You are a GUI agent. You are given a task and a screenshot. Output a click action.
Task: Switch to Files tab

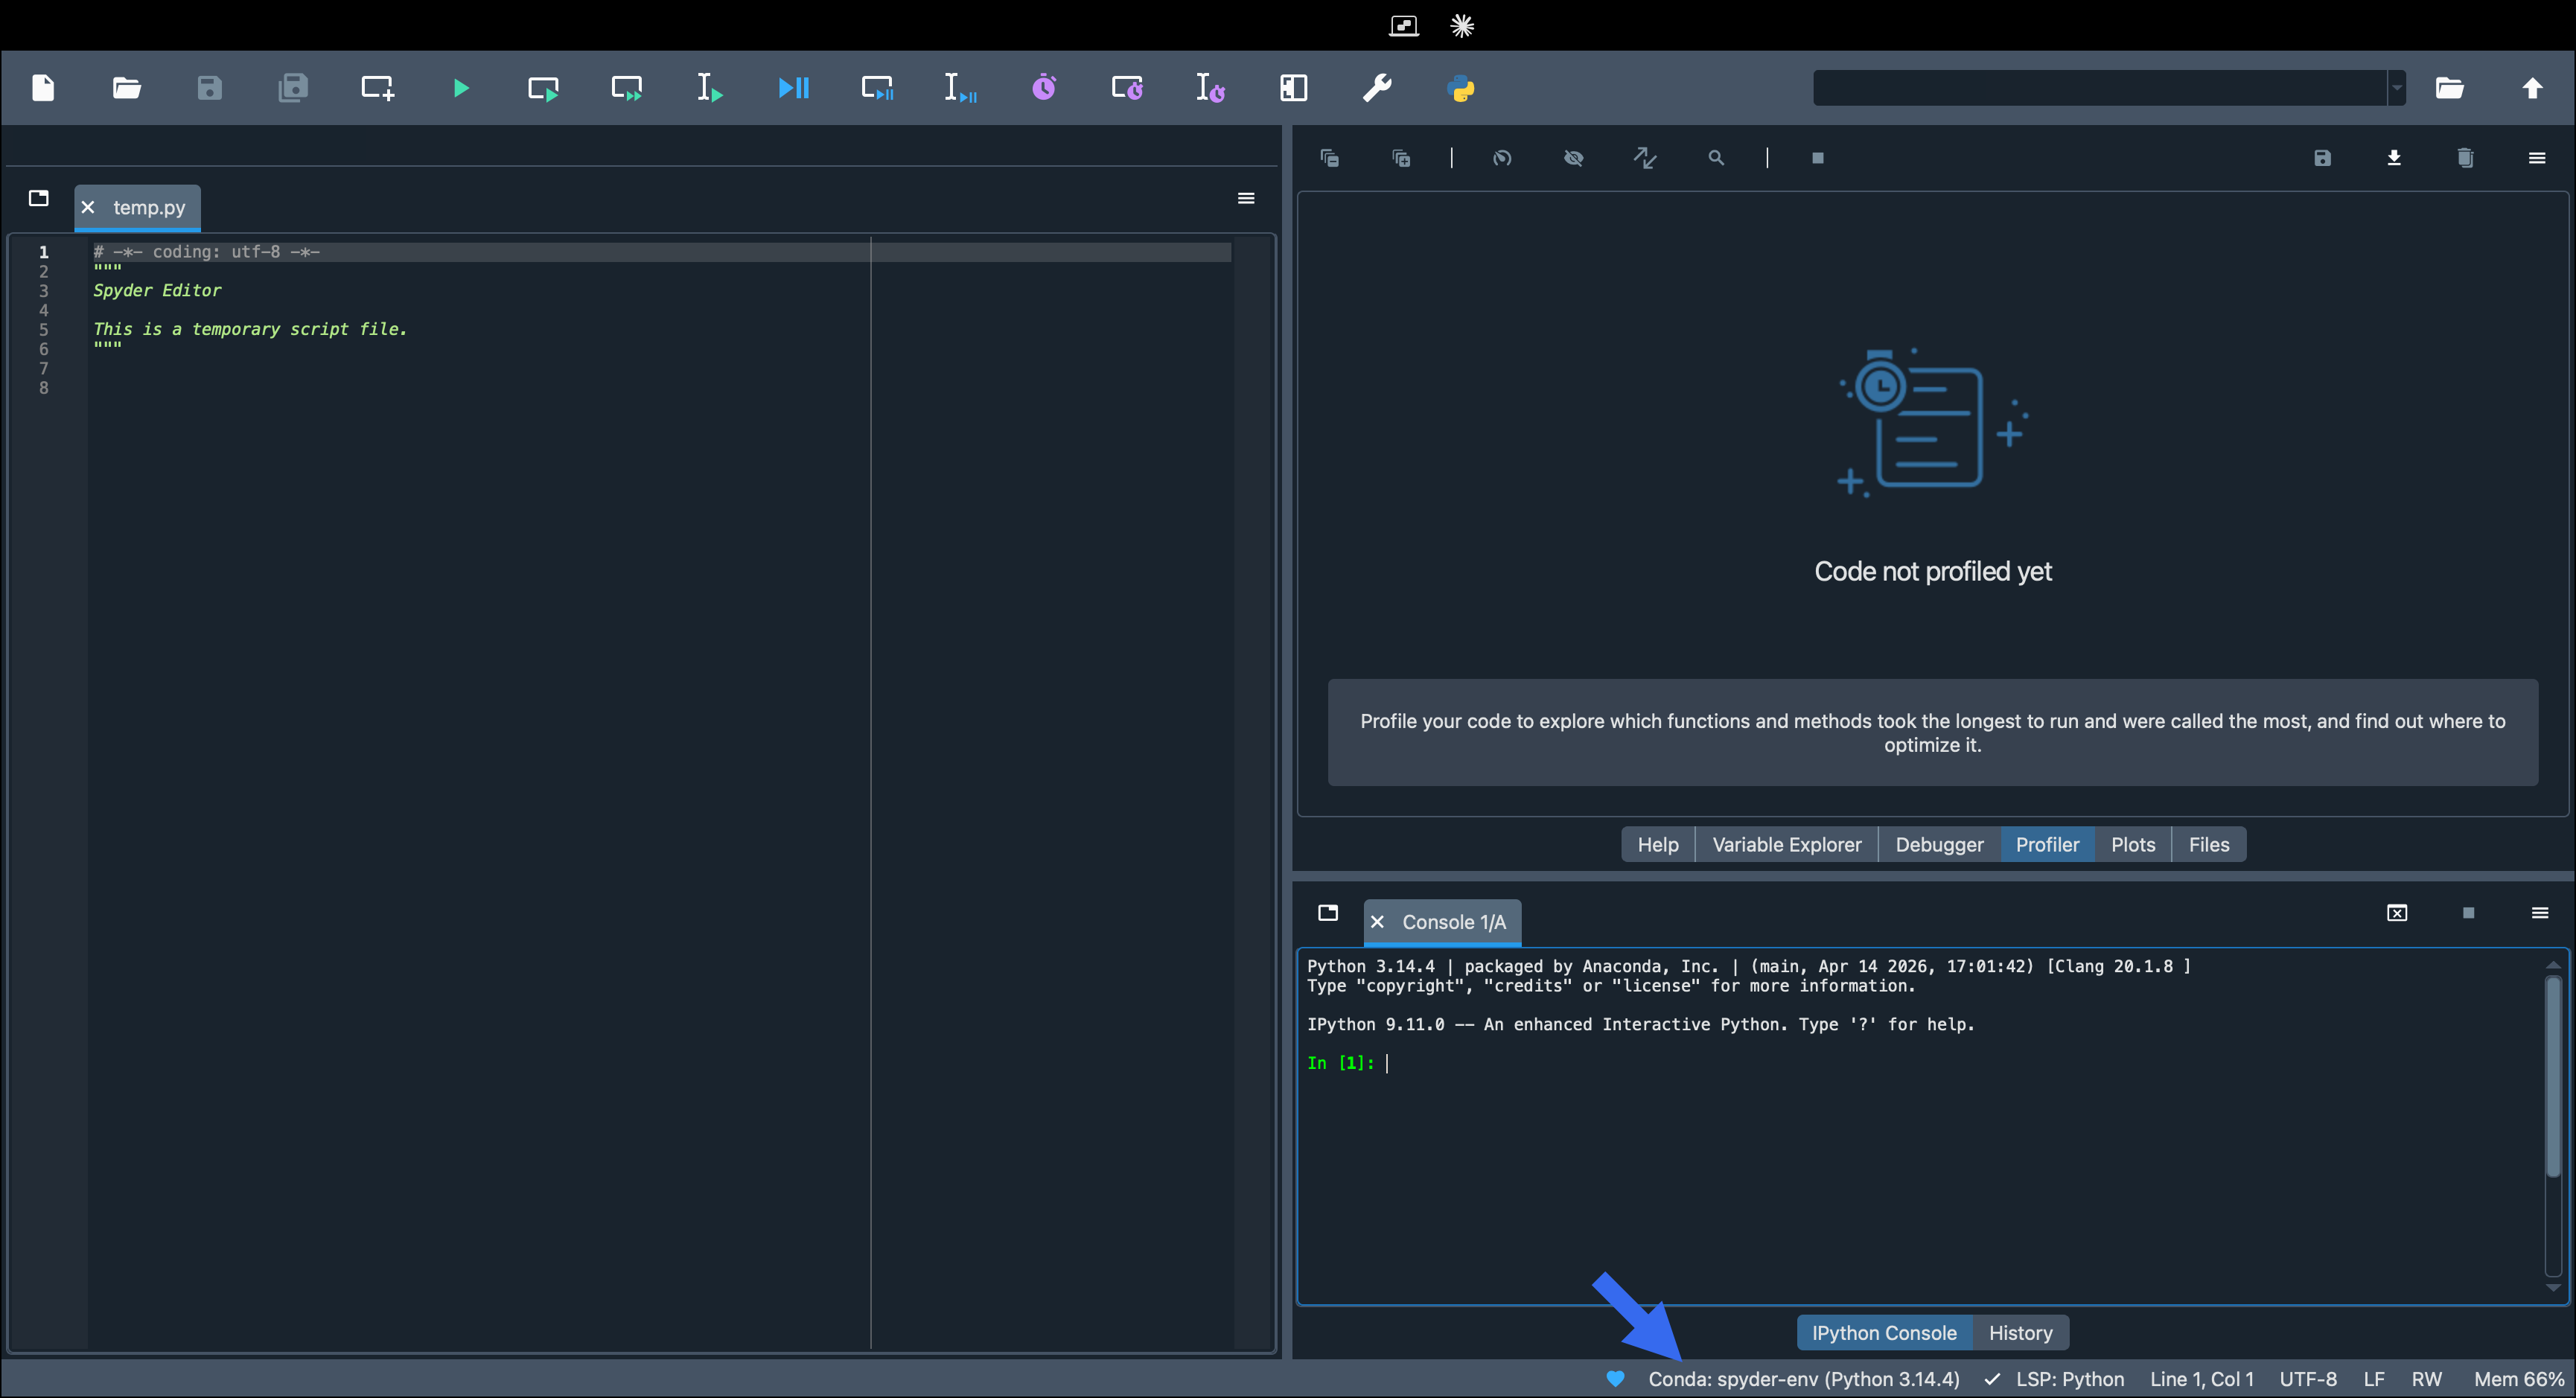(x=2209, y=844)
